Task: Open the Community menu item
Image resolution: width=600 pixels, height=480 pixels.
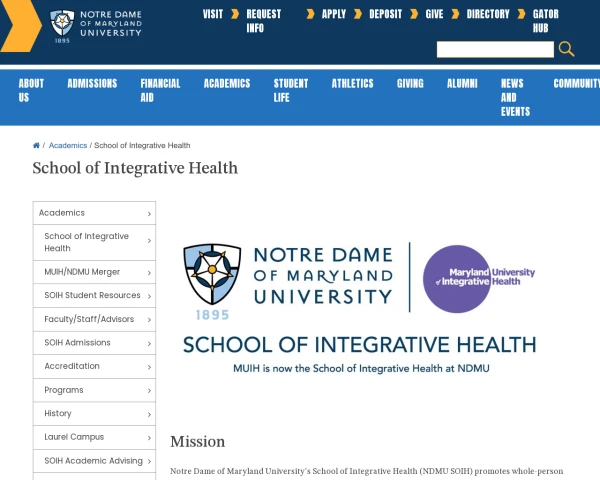Action: 577,83
